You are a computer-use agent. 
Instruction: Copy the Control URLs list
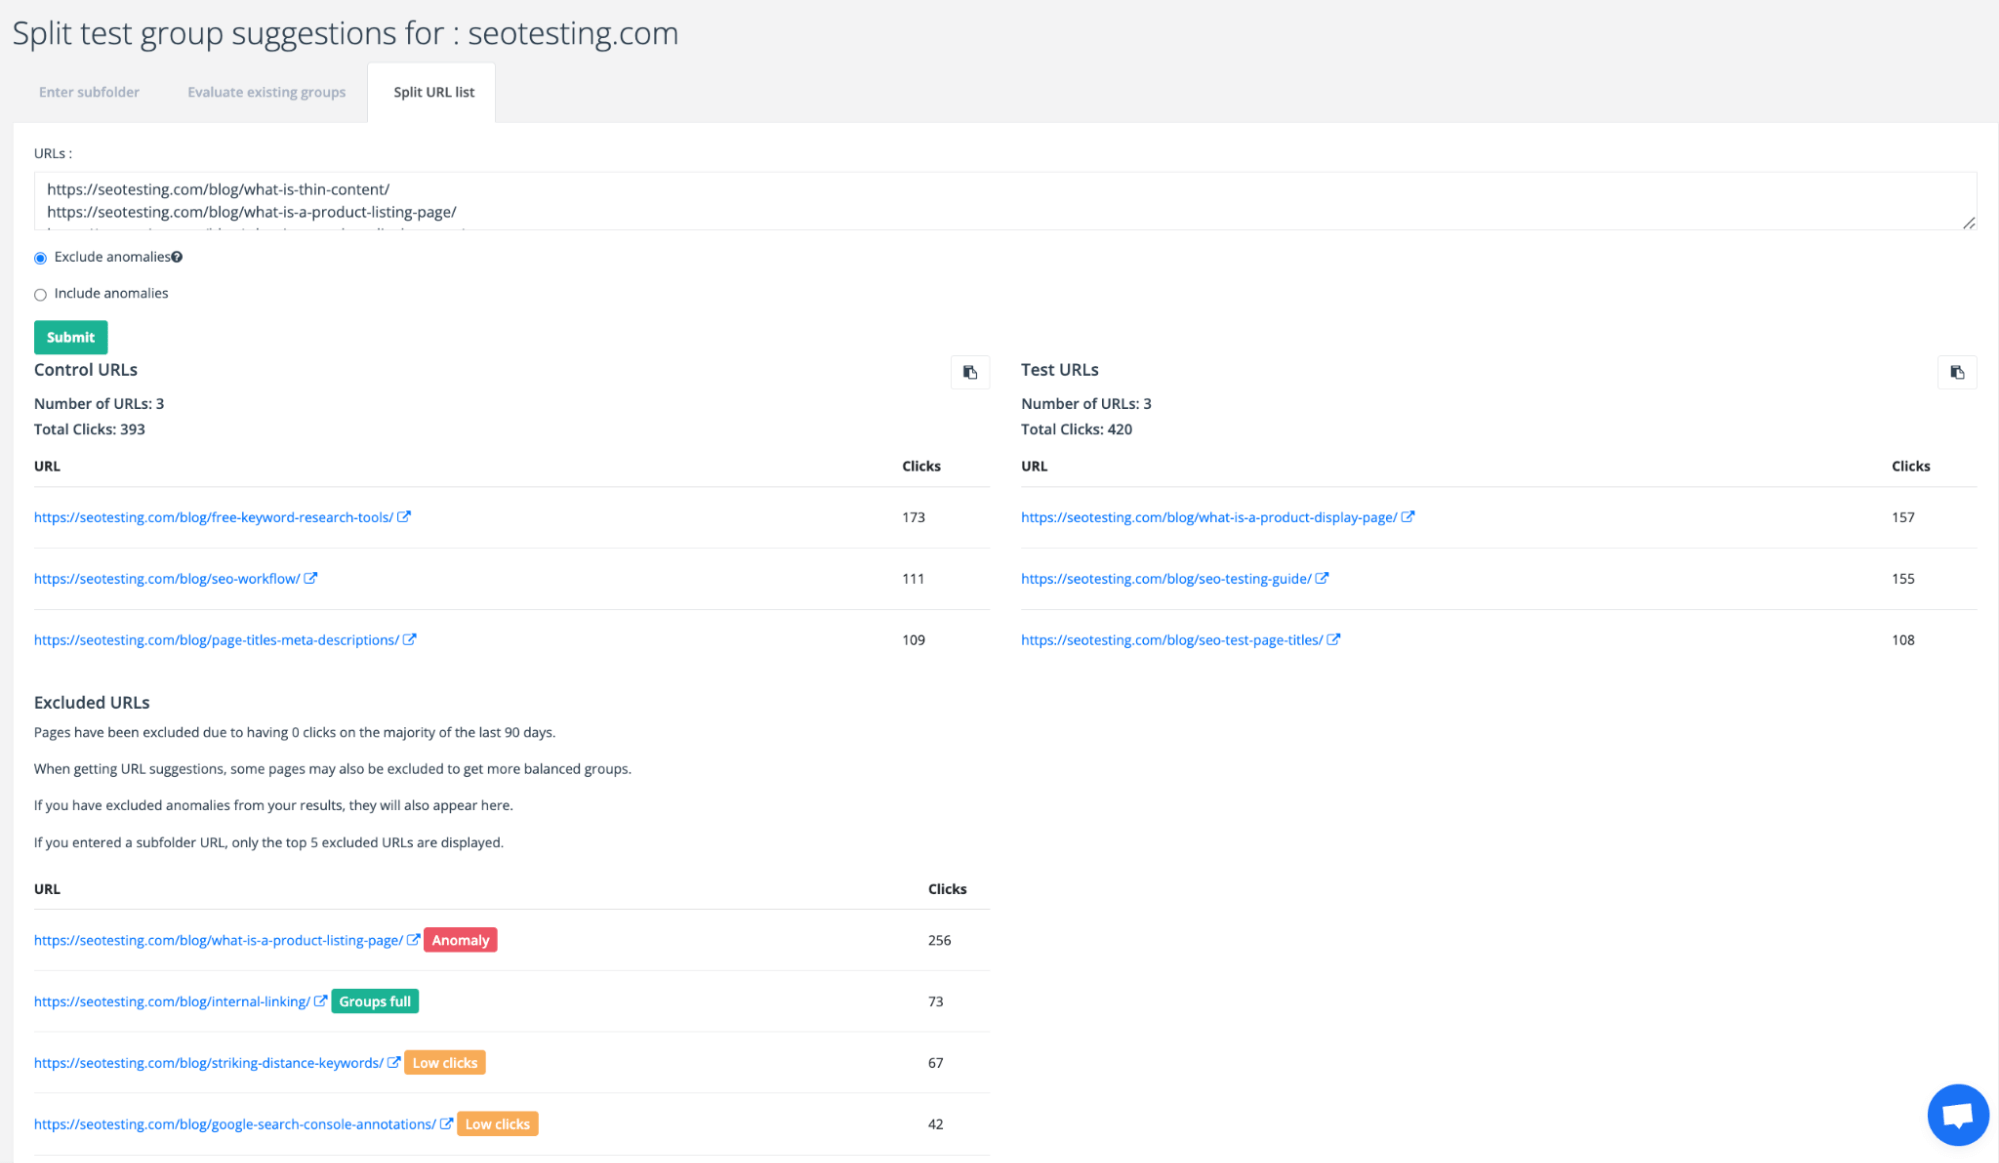969,372
